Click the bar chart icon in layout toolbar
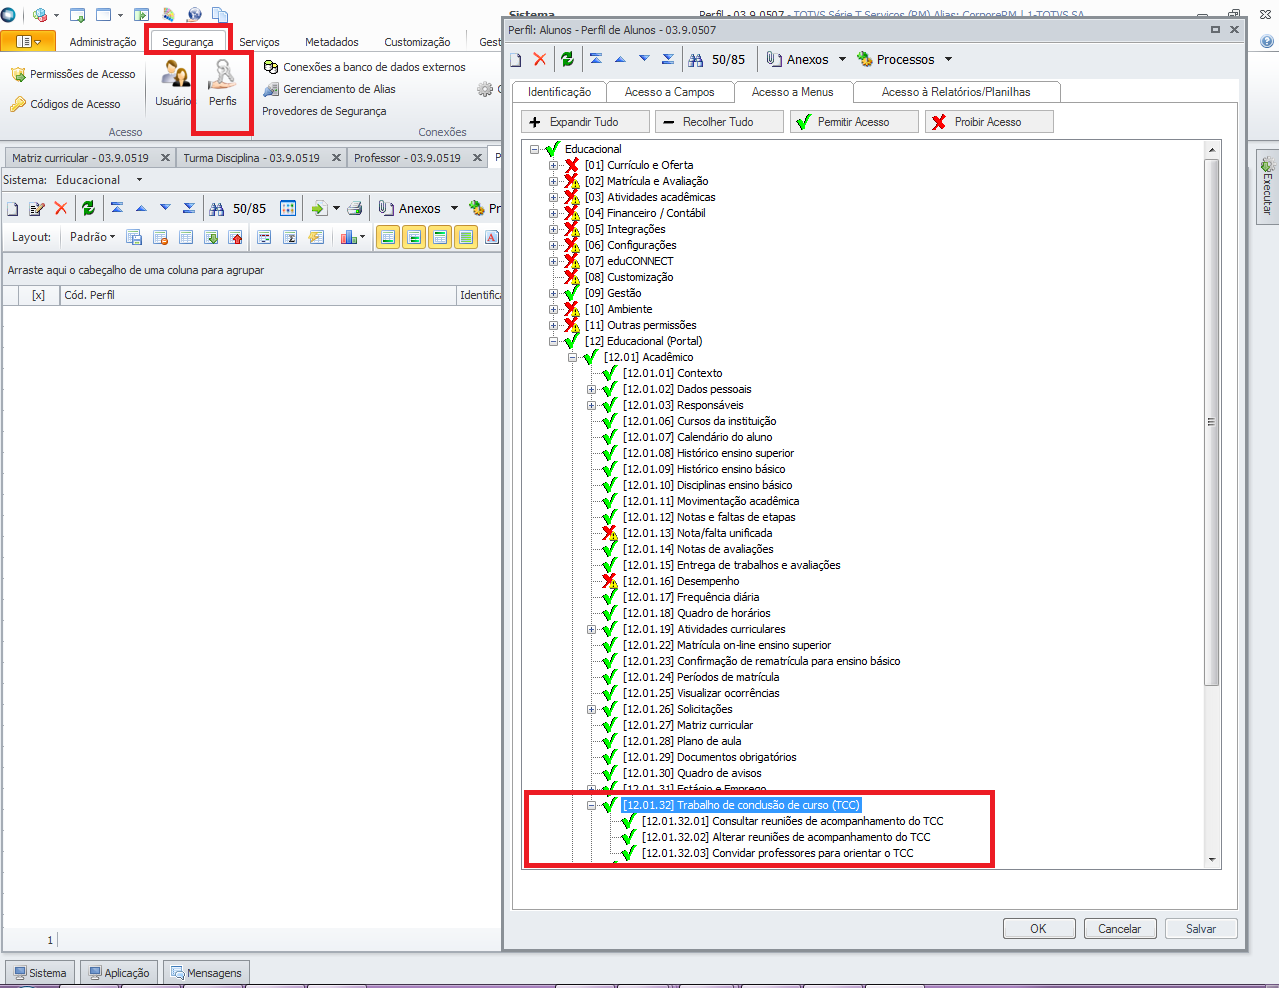This screenshot has width=1280, height=988. click(x=349, y=237)
